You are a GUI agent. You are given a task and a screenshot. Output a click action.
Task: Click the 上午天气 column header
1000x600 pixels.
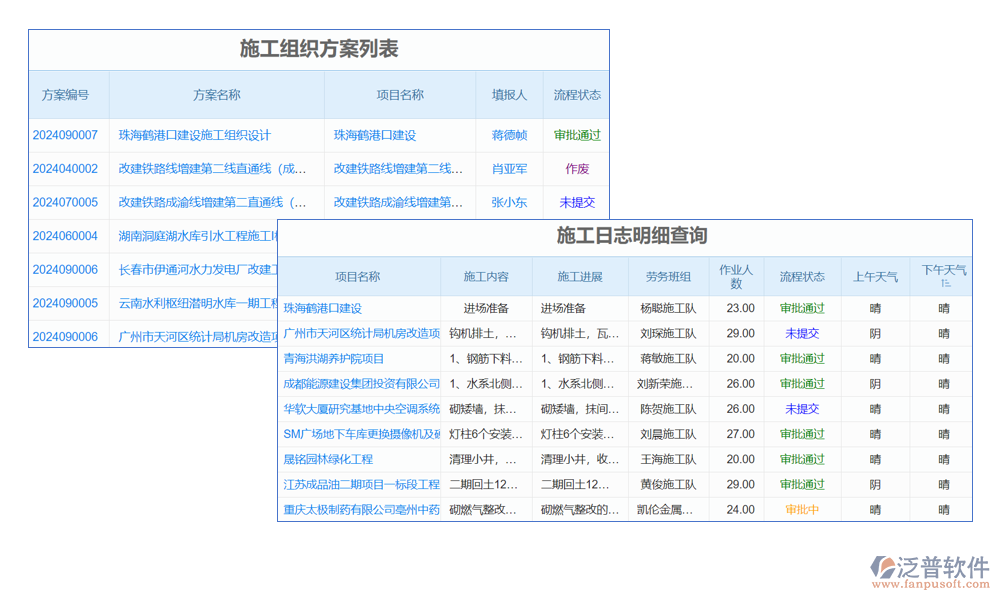point(875,277)
